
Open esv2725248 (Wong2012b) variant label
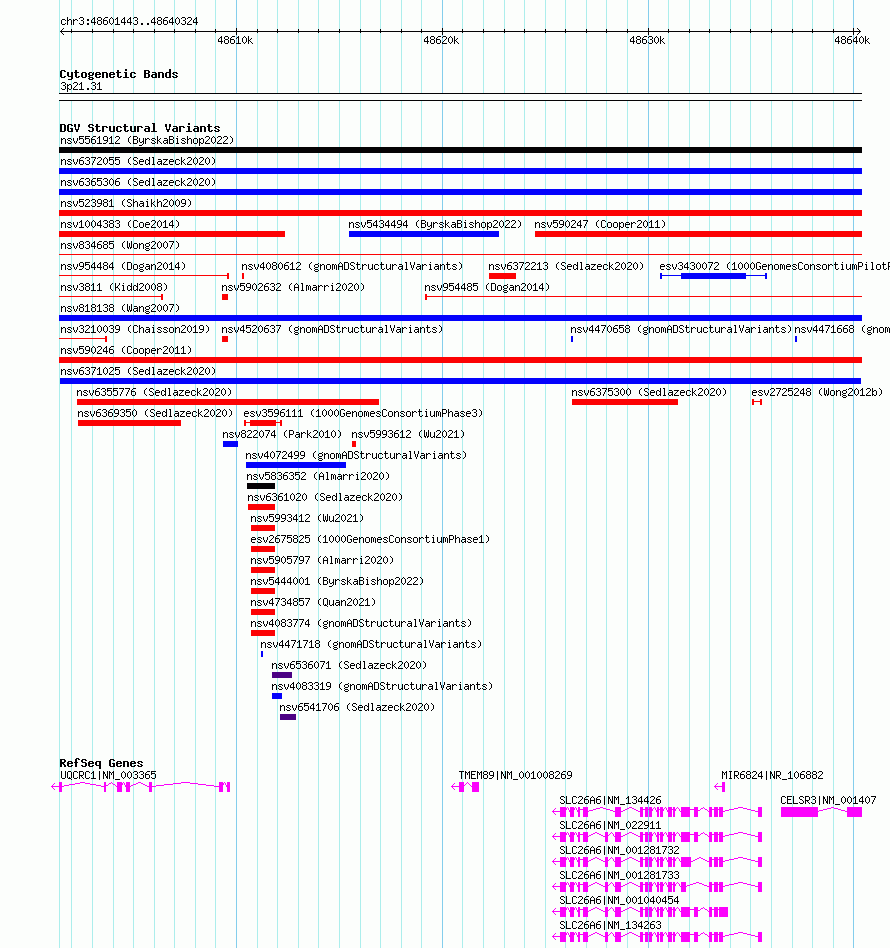pos(817,392)
